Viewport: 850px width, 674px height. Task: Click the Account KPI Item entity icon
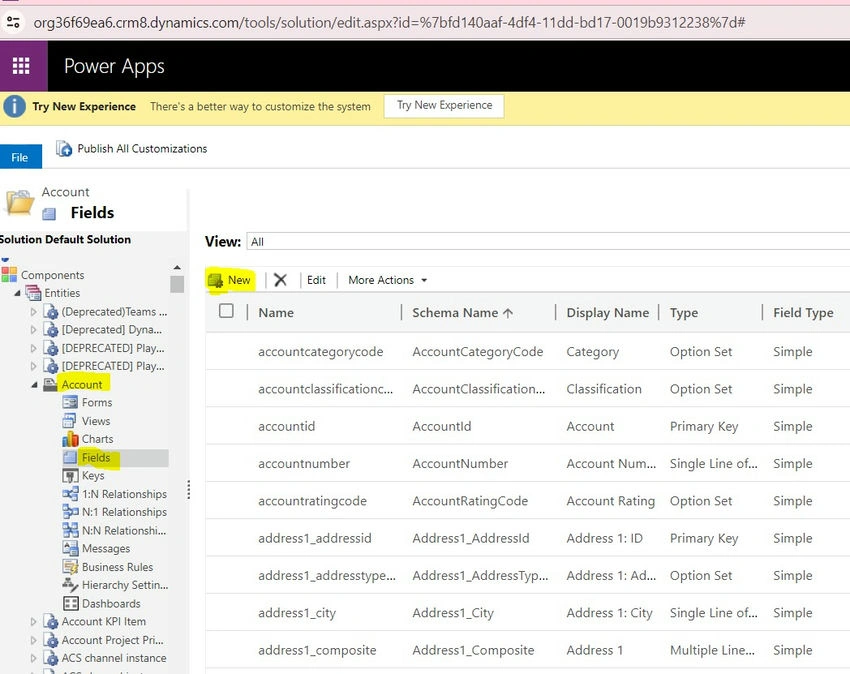pyautogui.click(x=50, y=621)
